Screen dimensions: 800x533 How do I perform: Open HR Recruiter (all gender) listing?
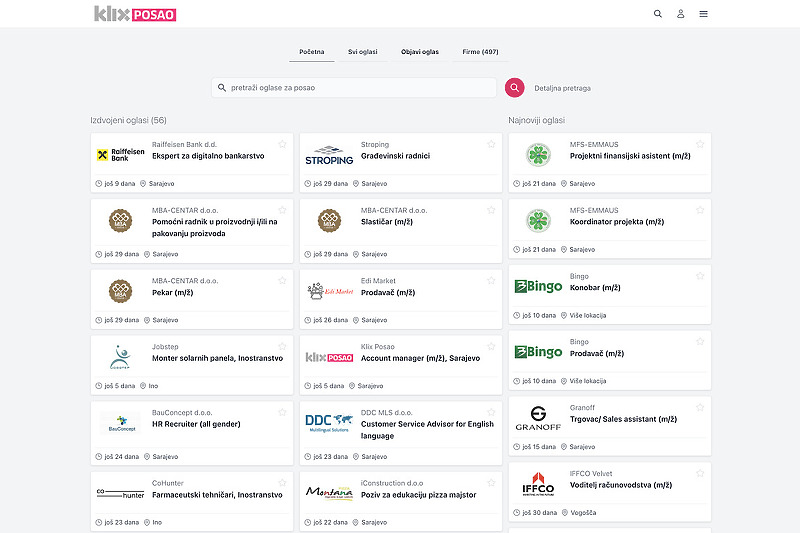coord(196,424)
